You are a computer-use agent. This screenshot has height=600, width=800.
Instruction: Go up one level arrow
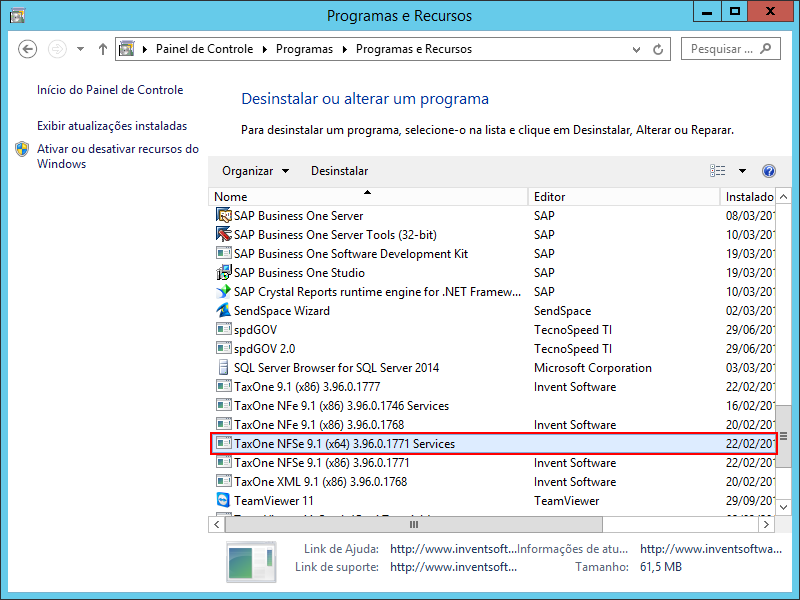click(103, 49)
